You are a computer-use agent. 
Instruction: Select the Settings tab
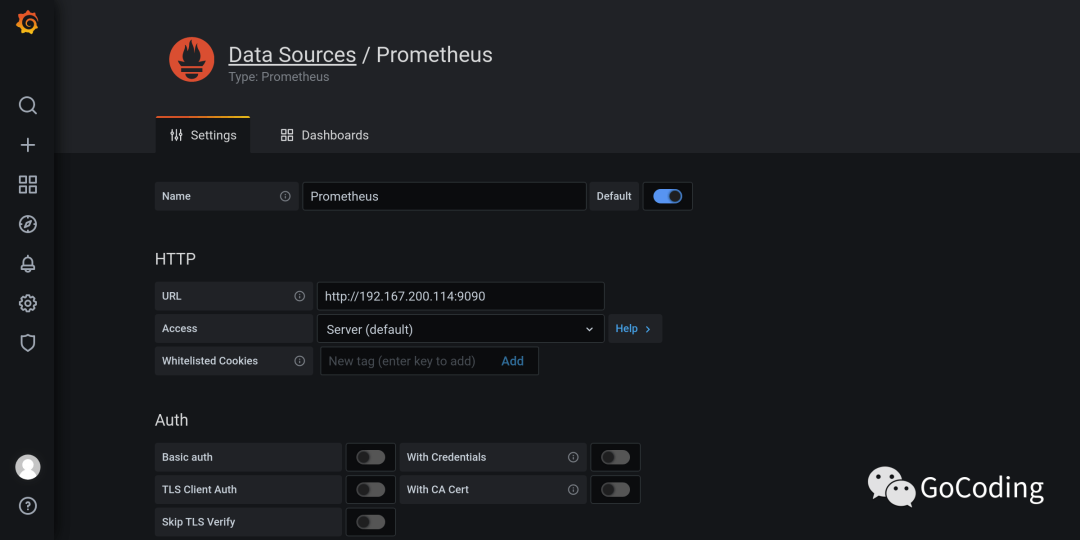tap(203, 135)
